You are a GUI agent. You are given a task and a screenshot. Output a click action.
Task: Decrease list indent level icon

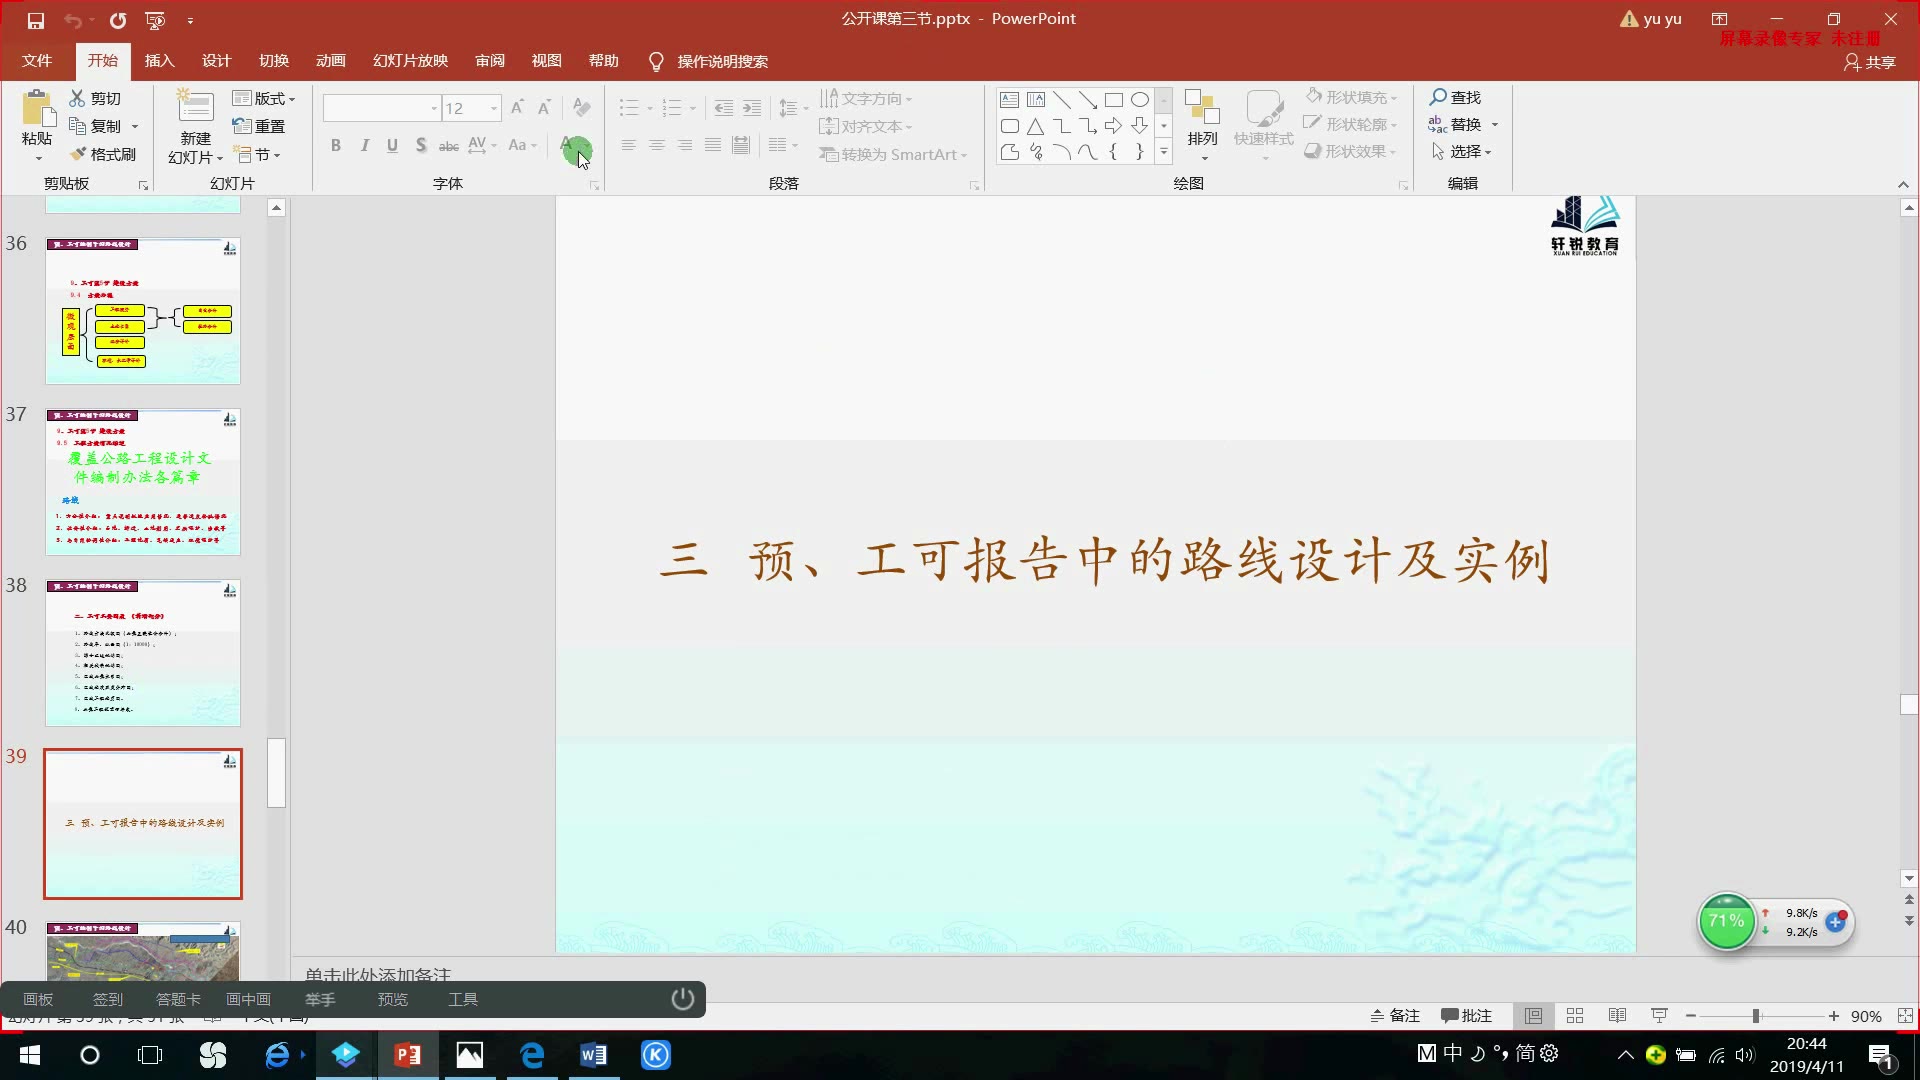tap(724, 108)
